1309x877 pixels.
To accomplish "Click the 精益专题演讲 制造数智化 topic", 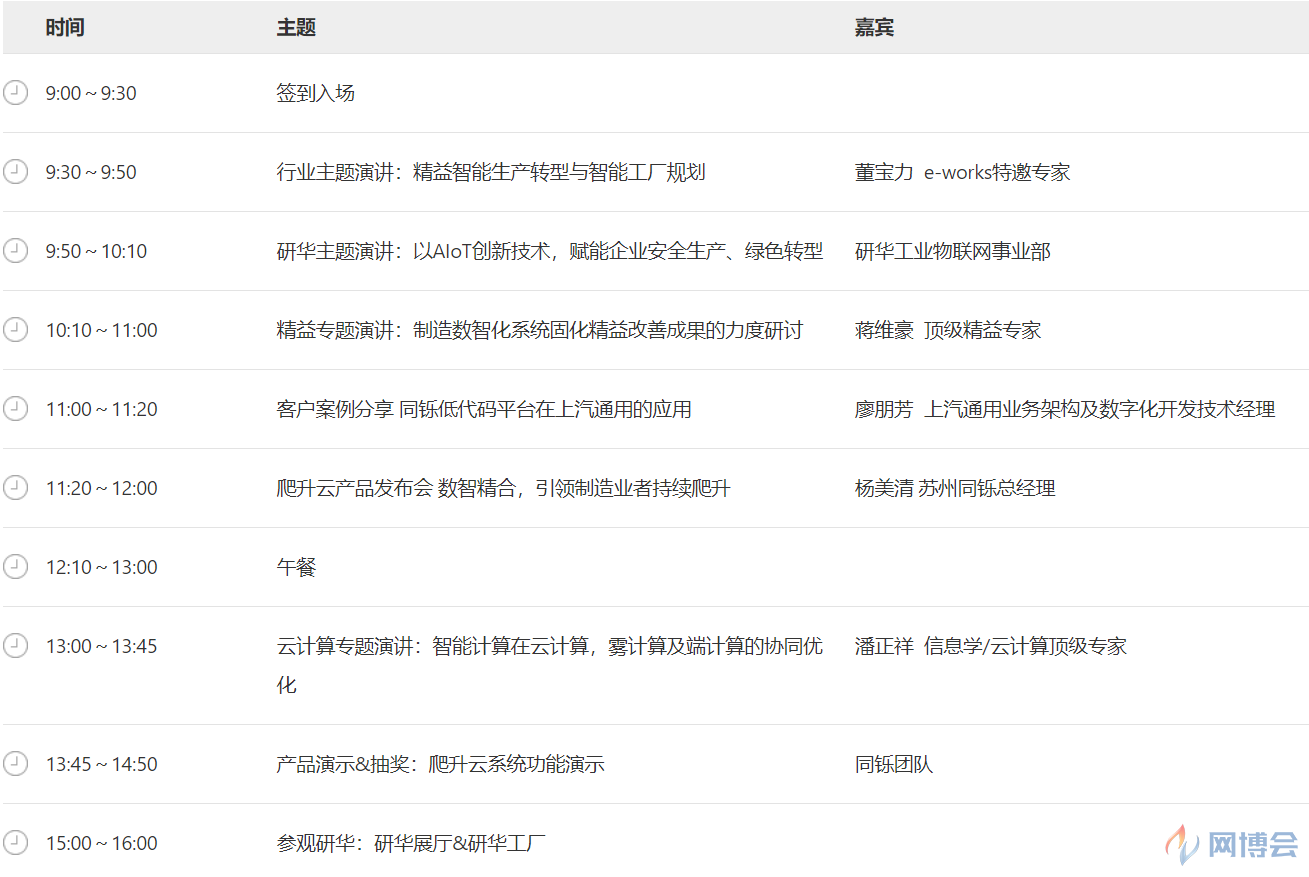I will (540, 331).
